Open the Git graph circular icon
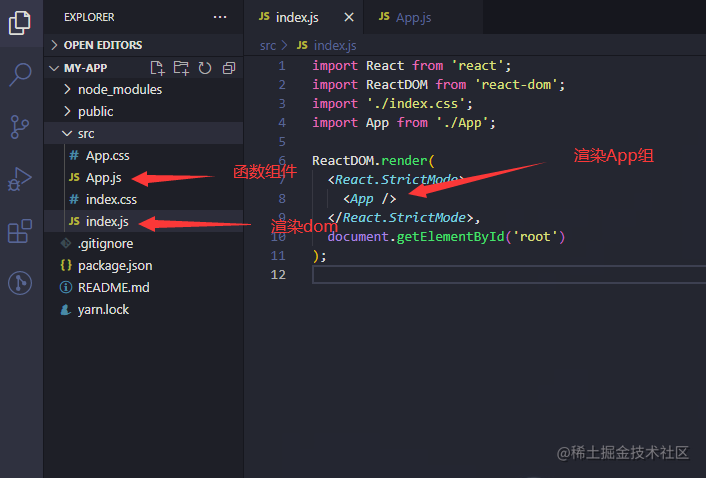 [x=20, y=283]
